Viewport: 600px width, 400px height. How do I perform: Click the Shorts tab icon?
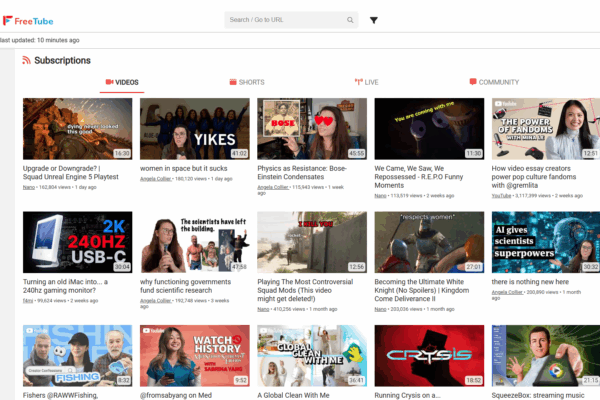(x=232, y=82)
